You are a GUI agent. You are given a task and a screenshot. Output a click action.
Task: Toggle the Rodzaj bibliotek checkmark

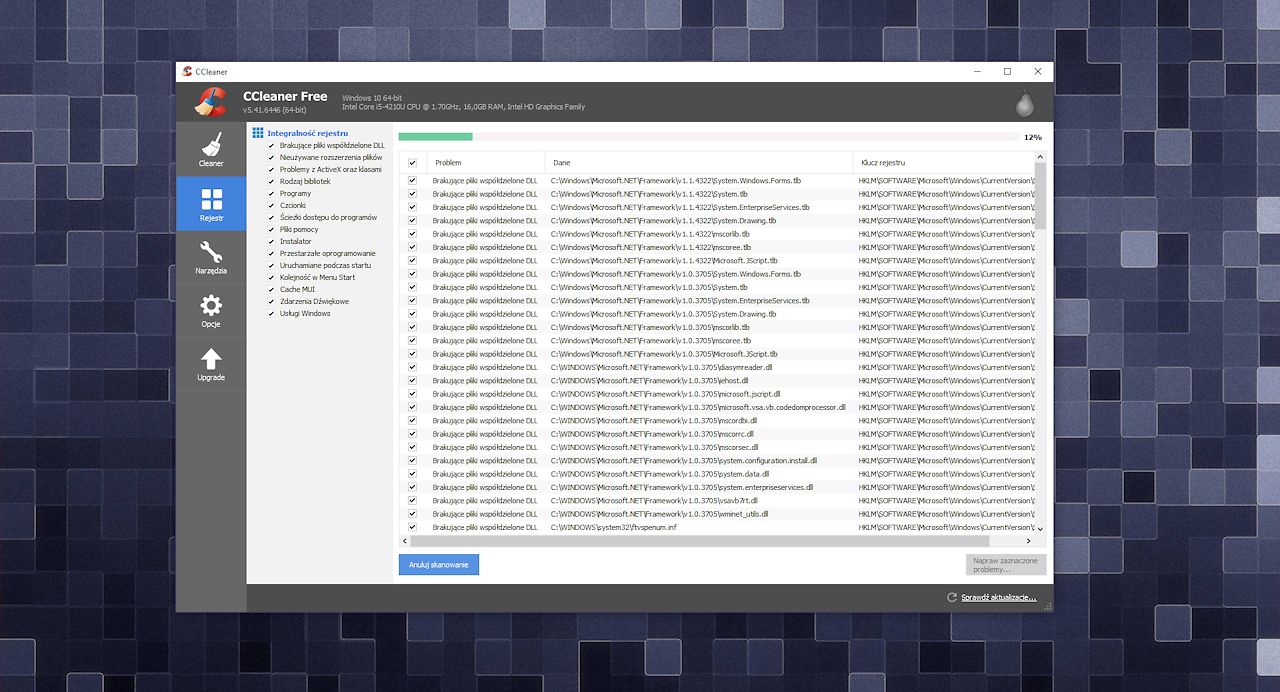click(271, 181)
